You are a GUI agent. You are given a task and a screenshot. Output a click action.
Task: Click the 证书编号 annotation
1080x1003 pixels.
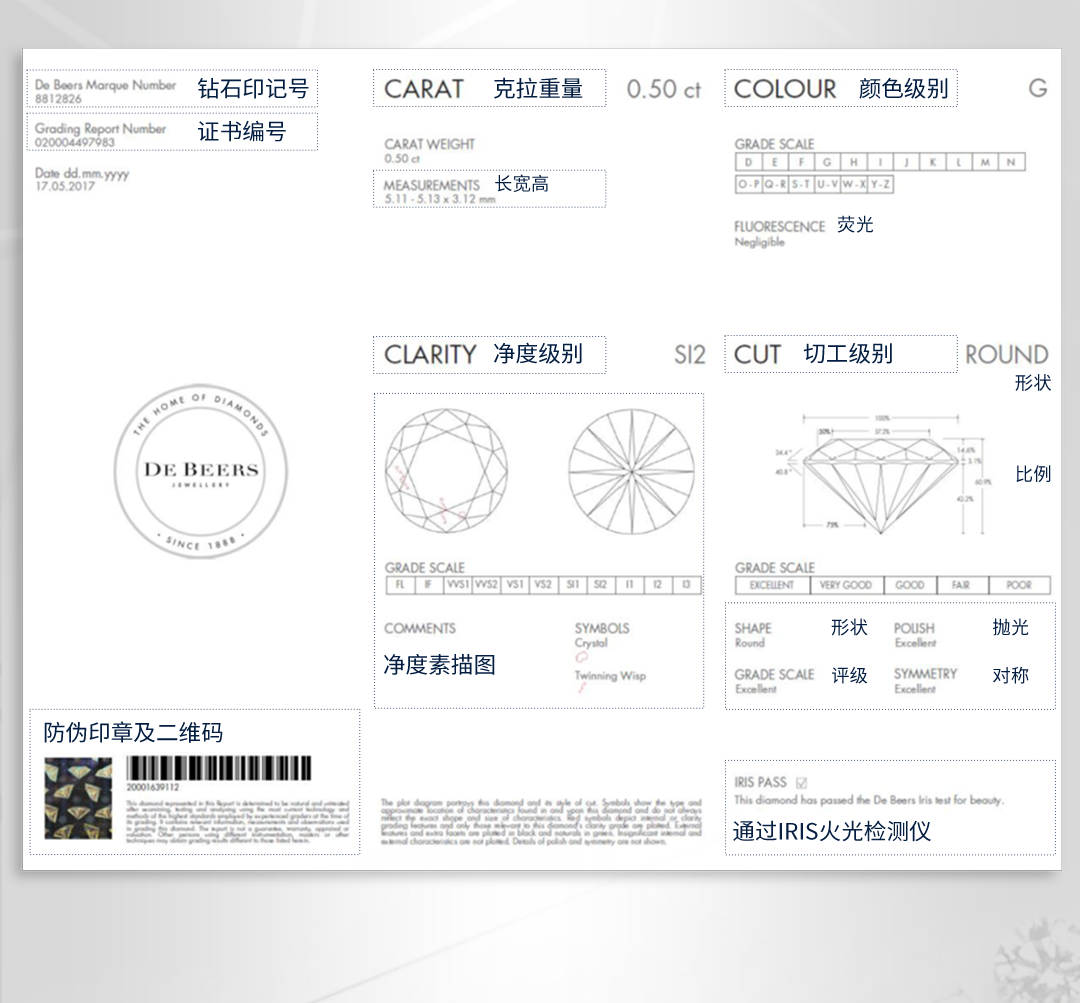coord(242,132)
